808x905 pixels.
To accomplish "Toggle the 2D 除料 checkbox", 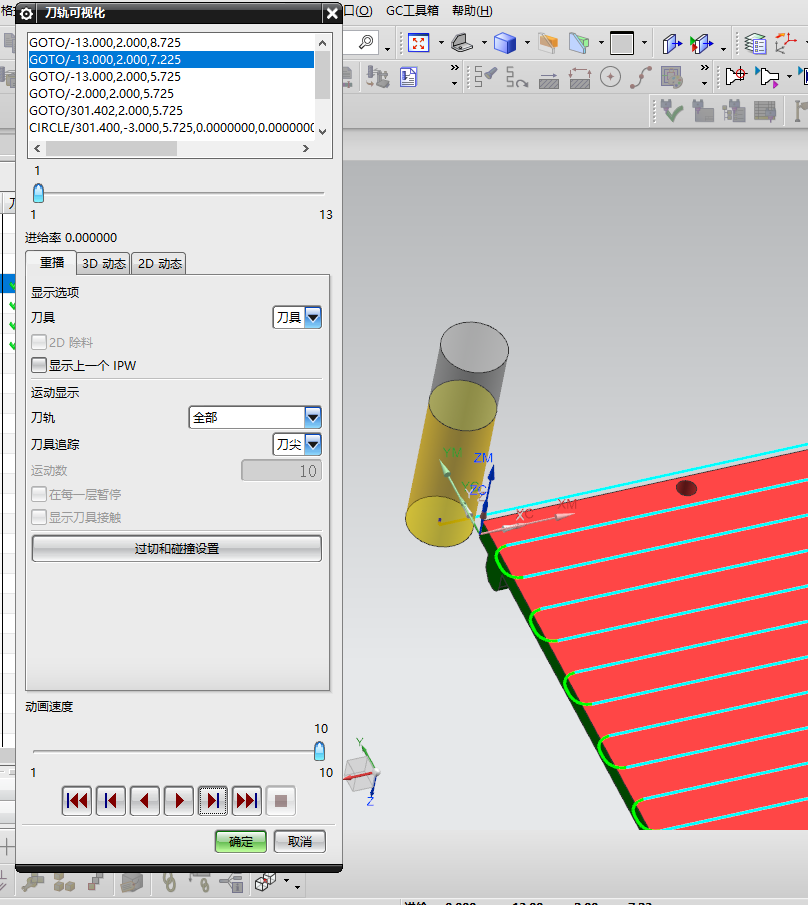I will pos(39,342).
